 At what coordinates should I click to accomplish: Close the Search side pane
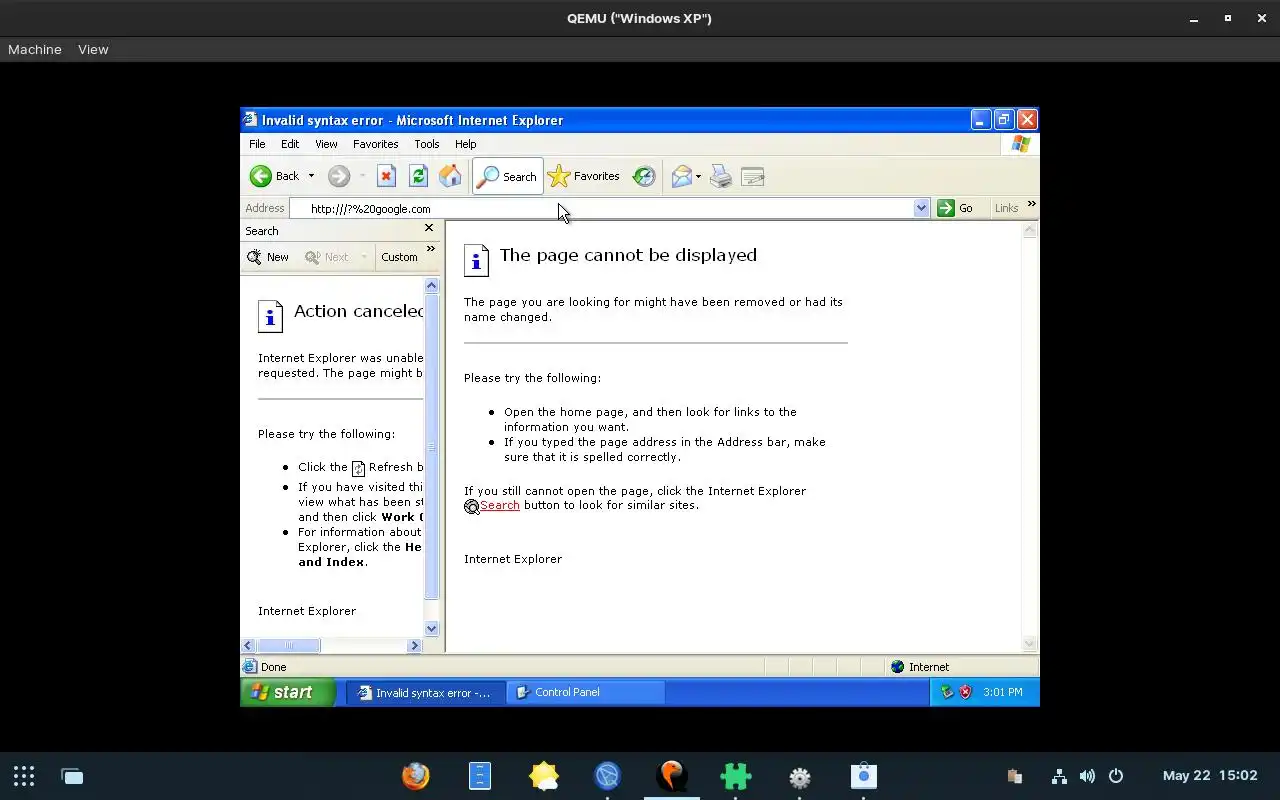point(429,229)
